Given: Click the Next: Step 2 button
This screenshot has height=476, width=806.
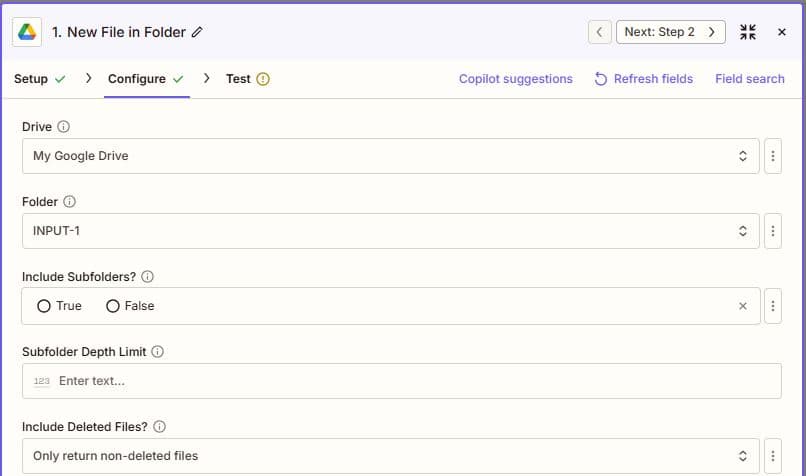Looking at the screenshot, I should click(x=670, y=32).
